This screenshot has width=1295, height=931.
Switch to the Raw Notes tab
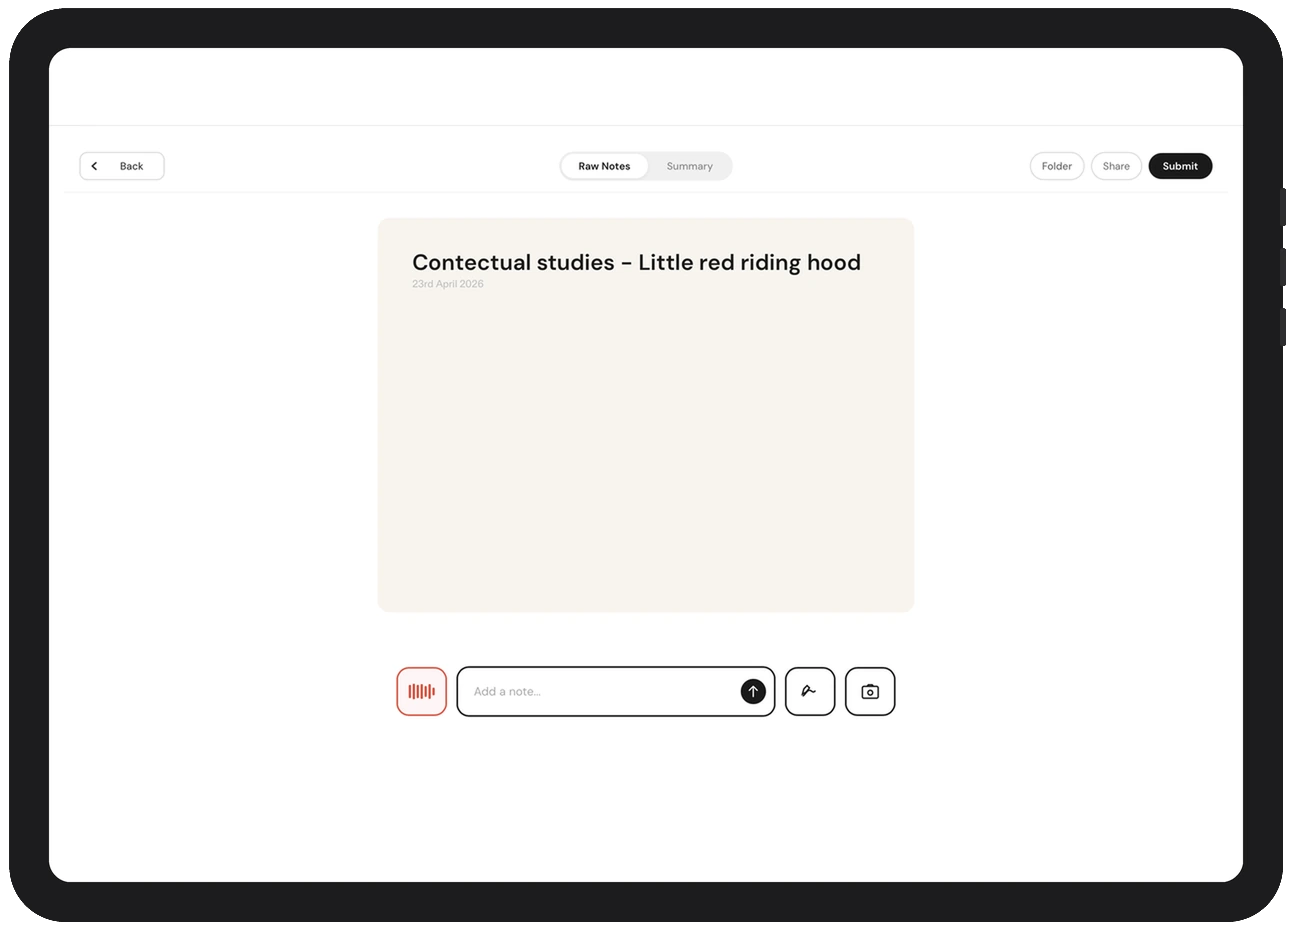604,166
